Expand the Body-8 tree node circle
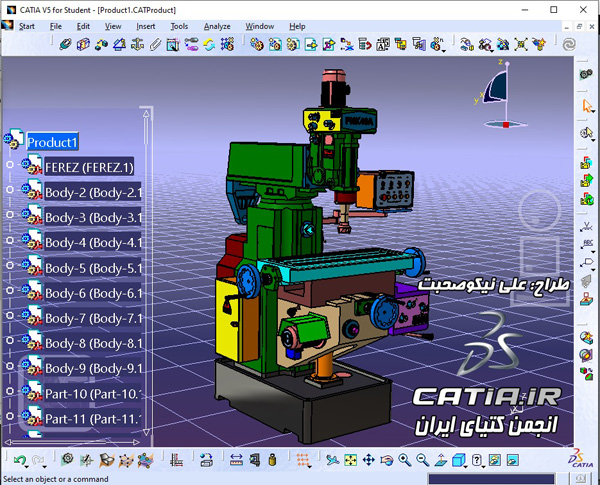Viewport: 600px width, 485px height. pos(10,340)
